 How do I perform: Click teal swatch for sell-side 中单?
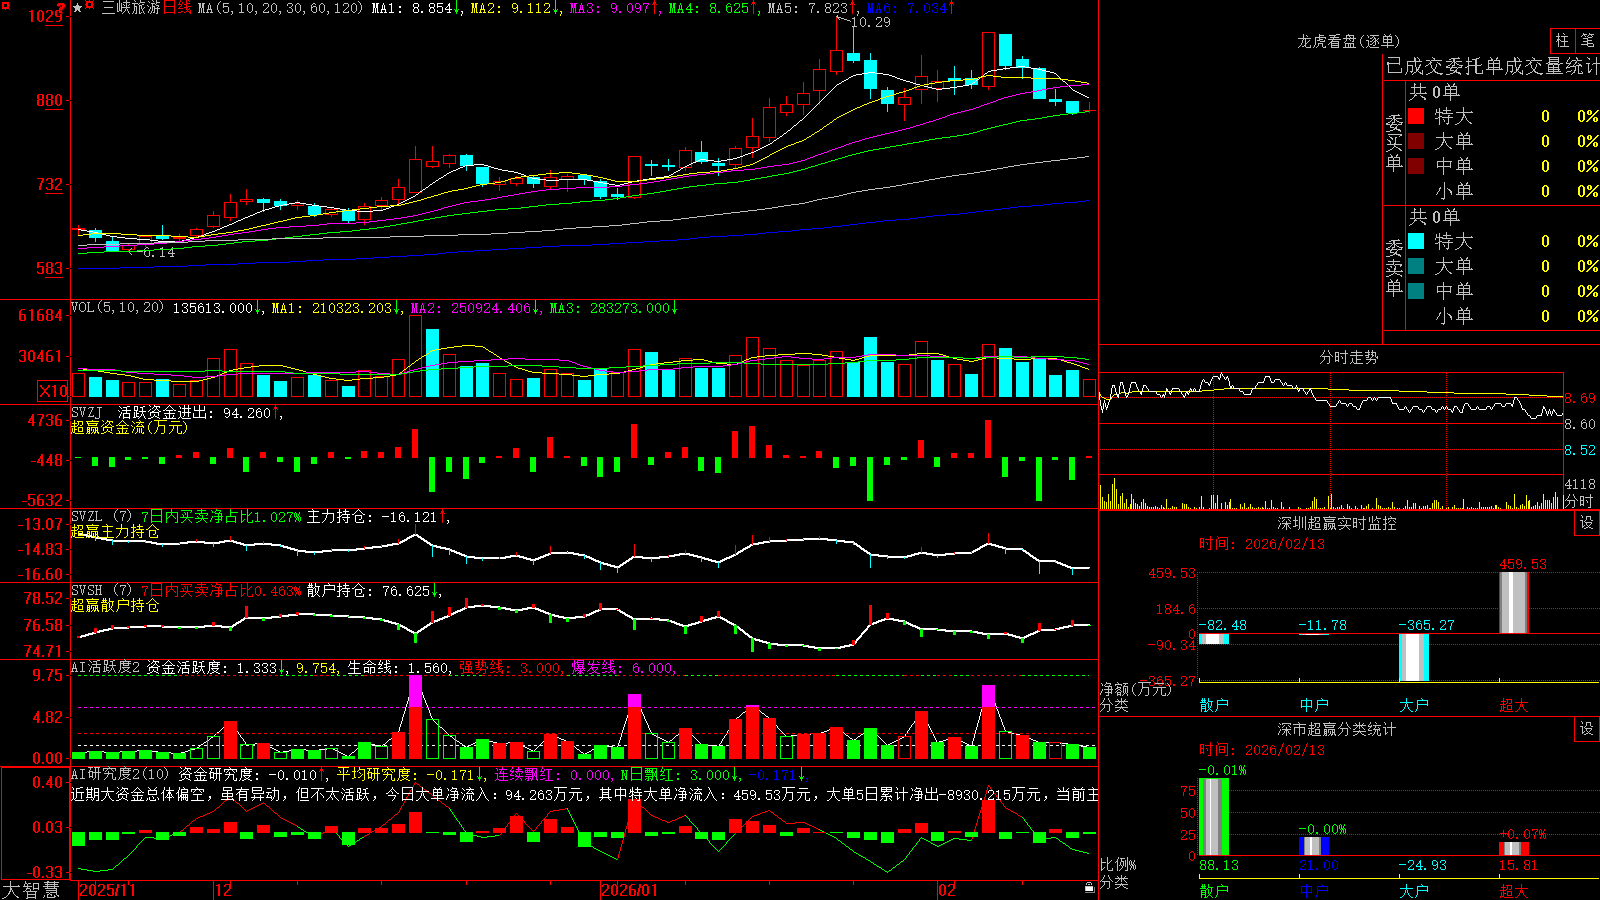point(1416,290)
